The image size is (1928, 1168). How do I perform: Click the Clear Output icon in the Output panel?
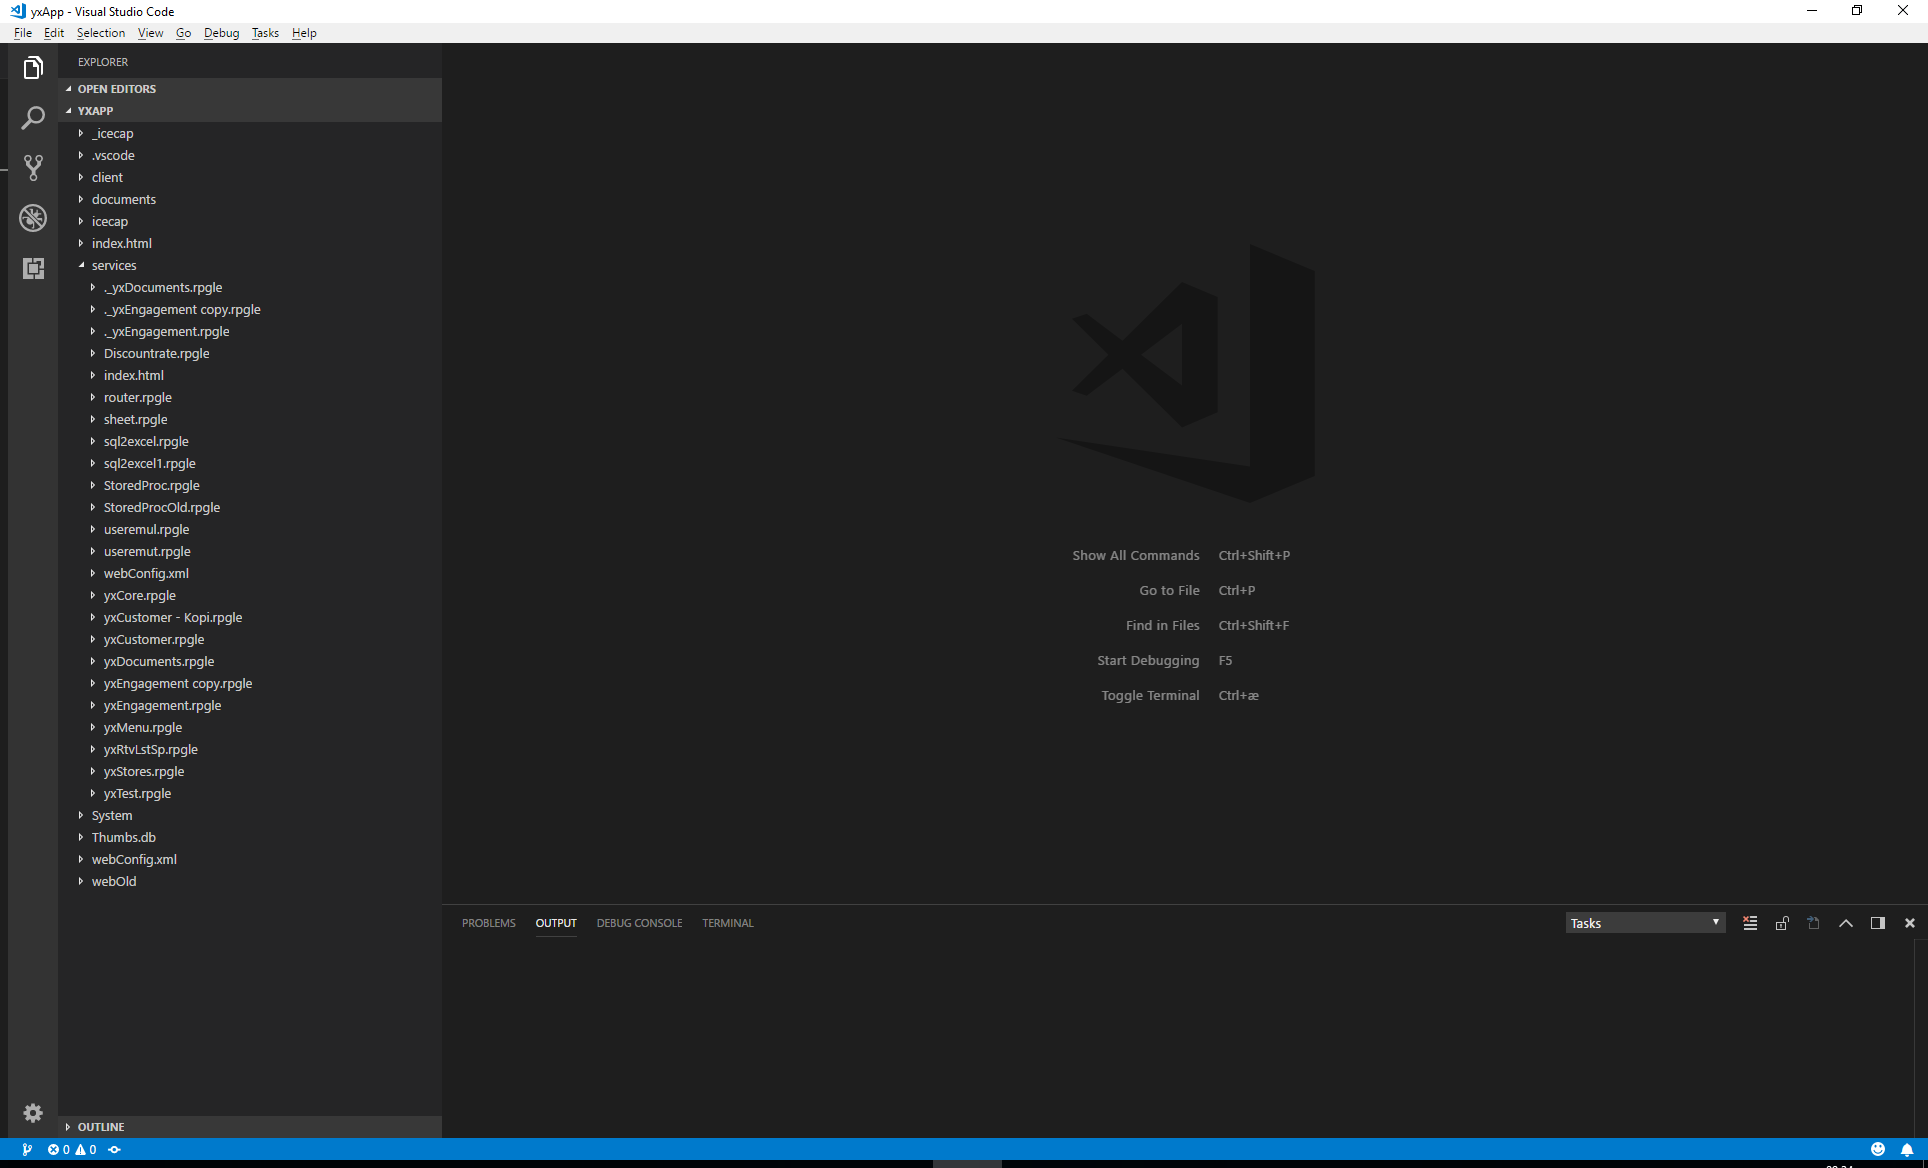tap(1749, 922)
